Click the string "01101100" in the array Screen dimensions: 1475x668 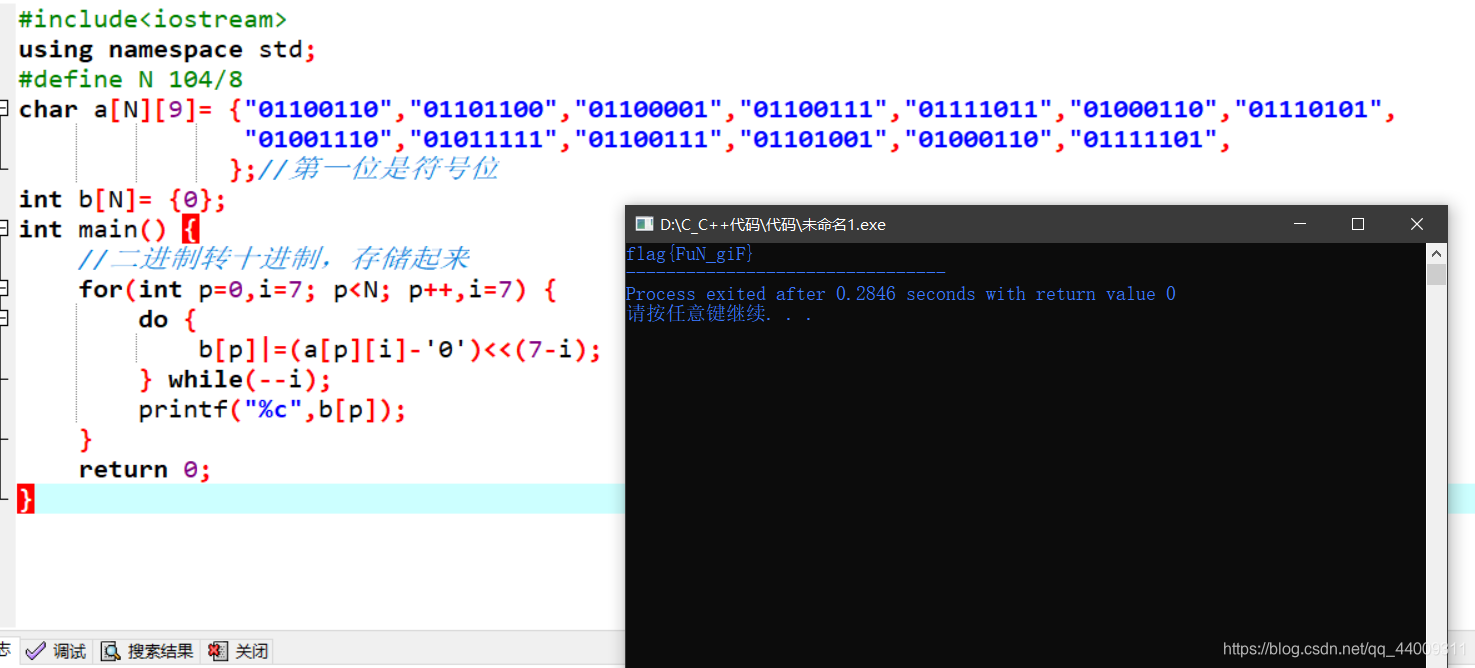pyautogui.click(x=483, y=109)
